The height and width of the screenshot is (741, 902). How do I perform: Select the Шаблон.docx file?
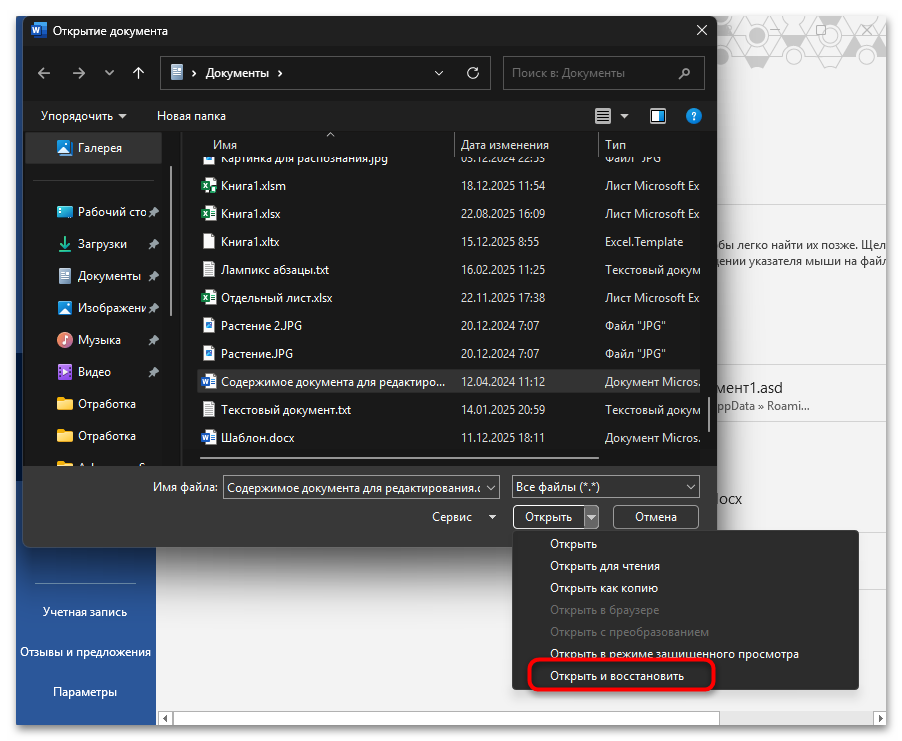coord(257,438)
